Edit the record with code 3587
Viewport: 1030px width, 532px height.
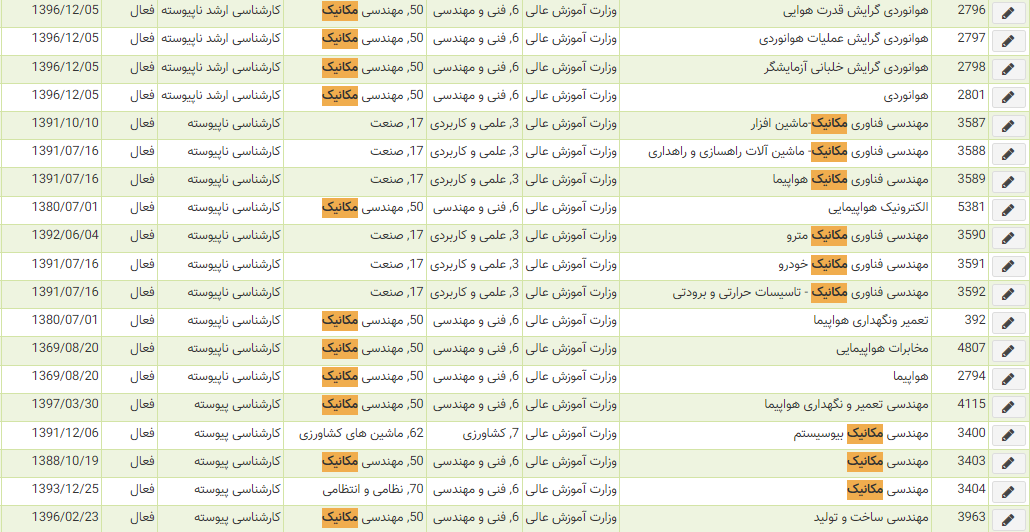pyautogui.click(x=1008, y=125)
